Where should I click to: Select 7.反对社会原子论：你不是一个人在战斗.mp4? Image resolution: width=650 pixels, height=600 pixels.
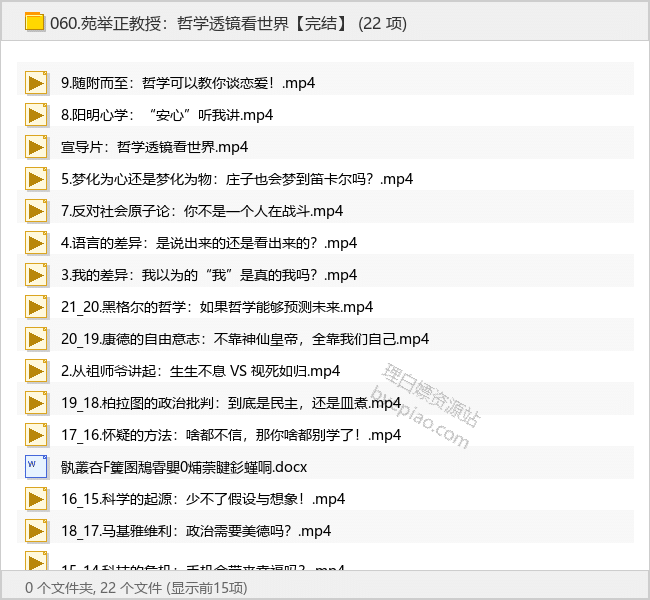pos(202,211)
